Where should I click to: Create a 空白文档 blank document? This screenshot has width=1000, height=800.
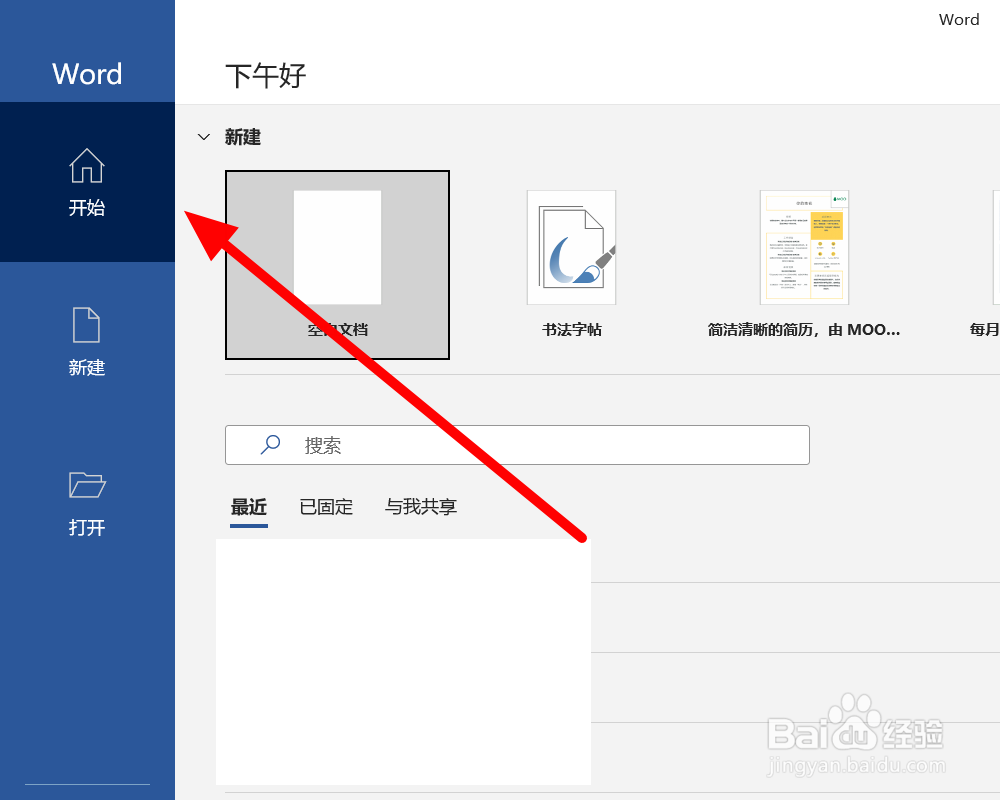[x=337, y=265]
